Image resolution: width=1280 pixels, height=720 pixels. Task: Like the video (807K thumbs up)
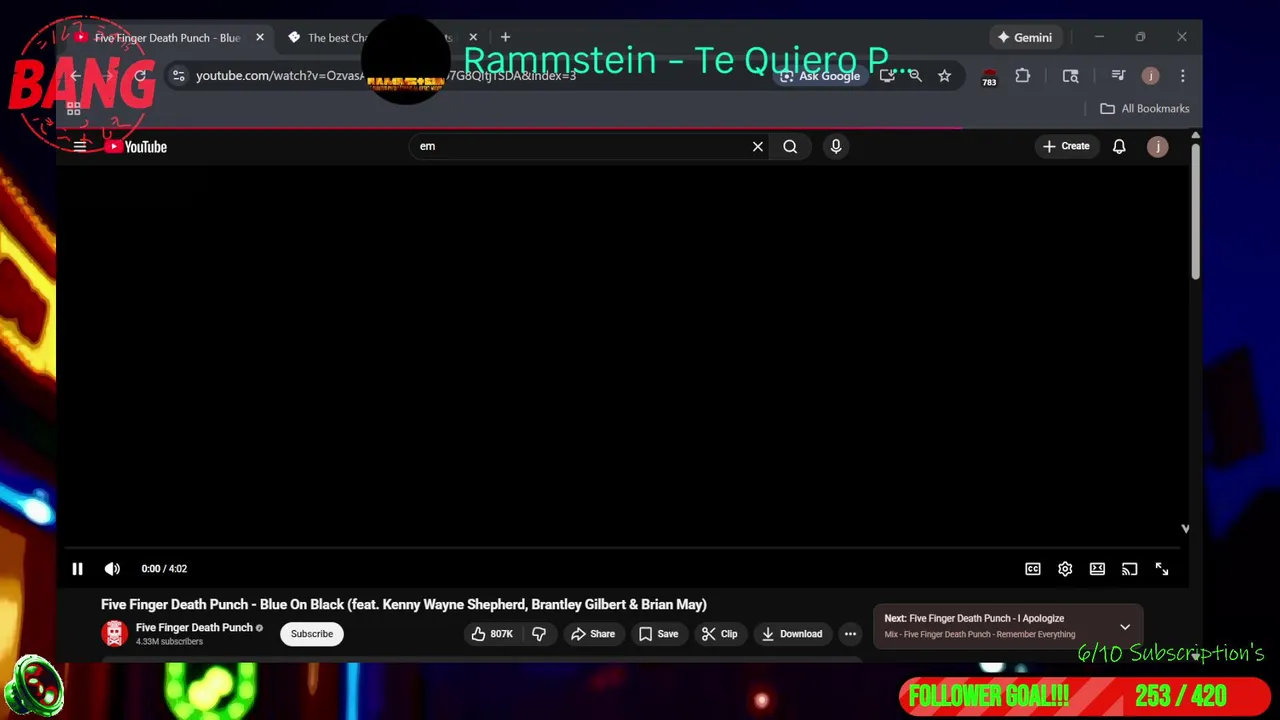[x=492, y=634]
